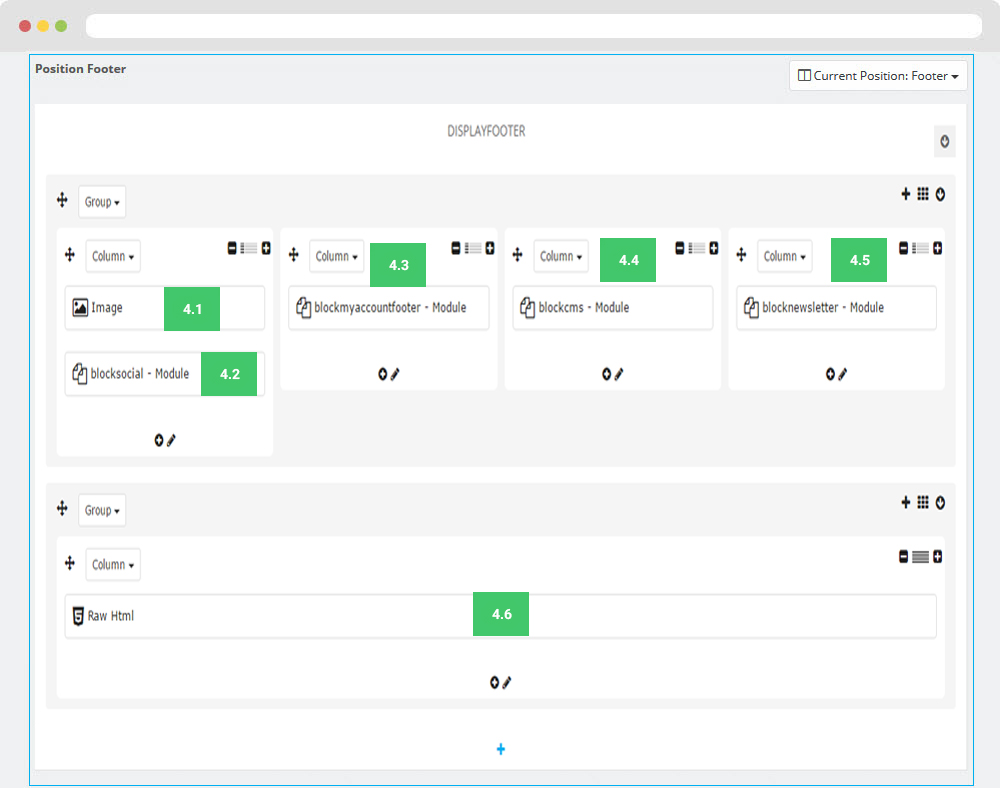Click the collapse arrow icon beside DISPLAYFOOTER
The height and width of the screenshot is (788, 1000).
[944, 142]
